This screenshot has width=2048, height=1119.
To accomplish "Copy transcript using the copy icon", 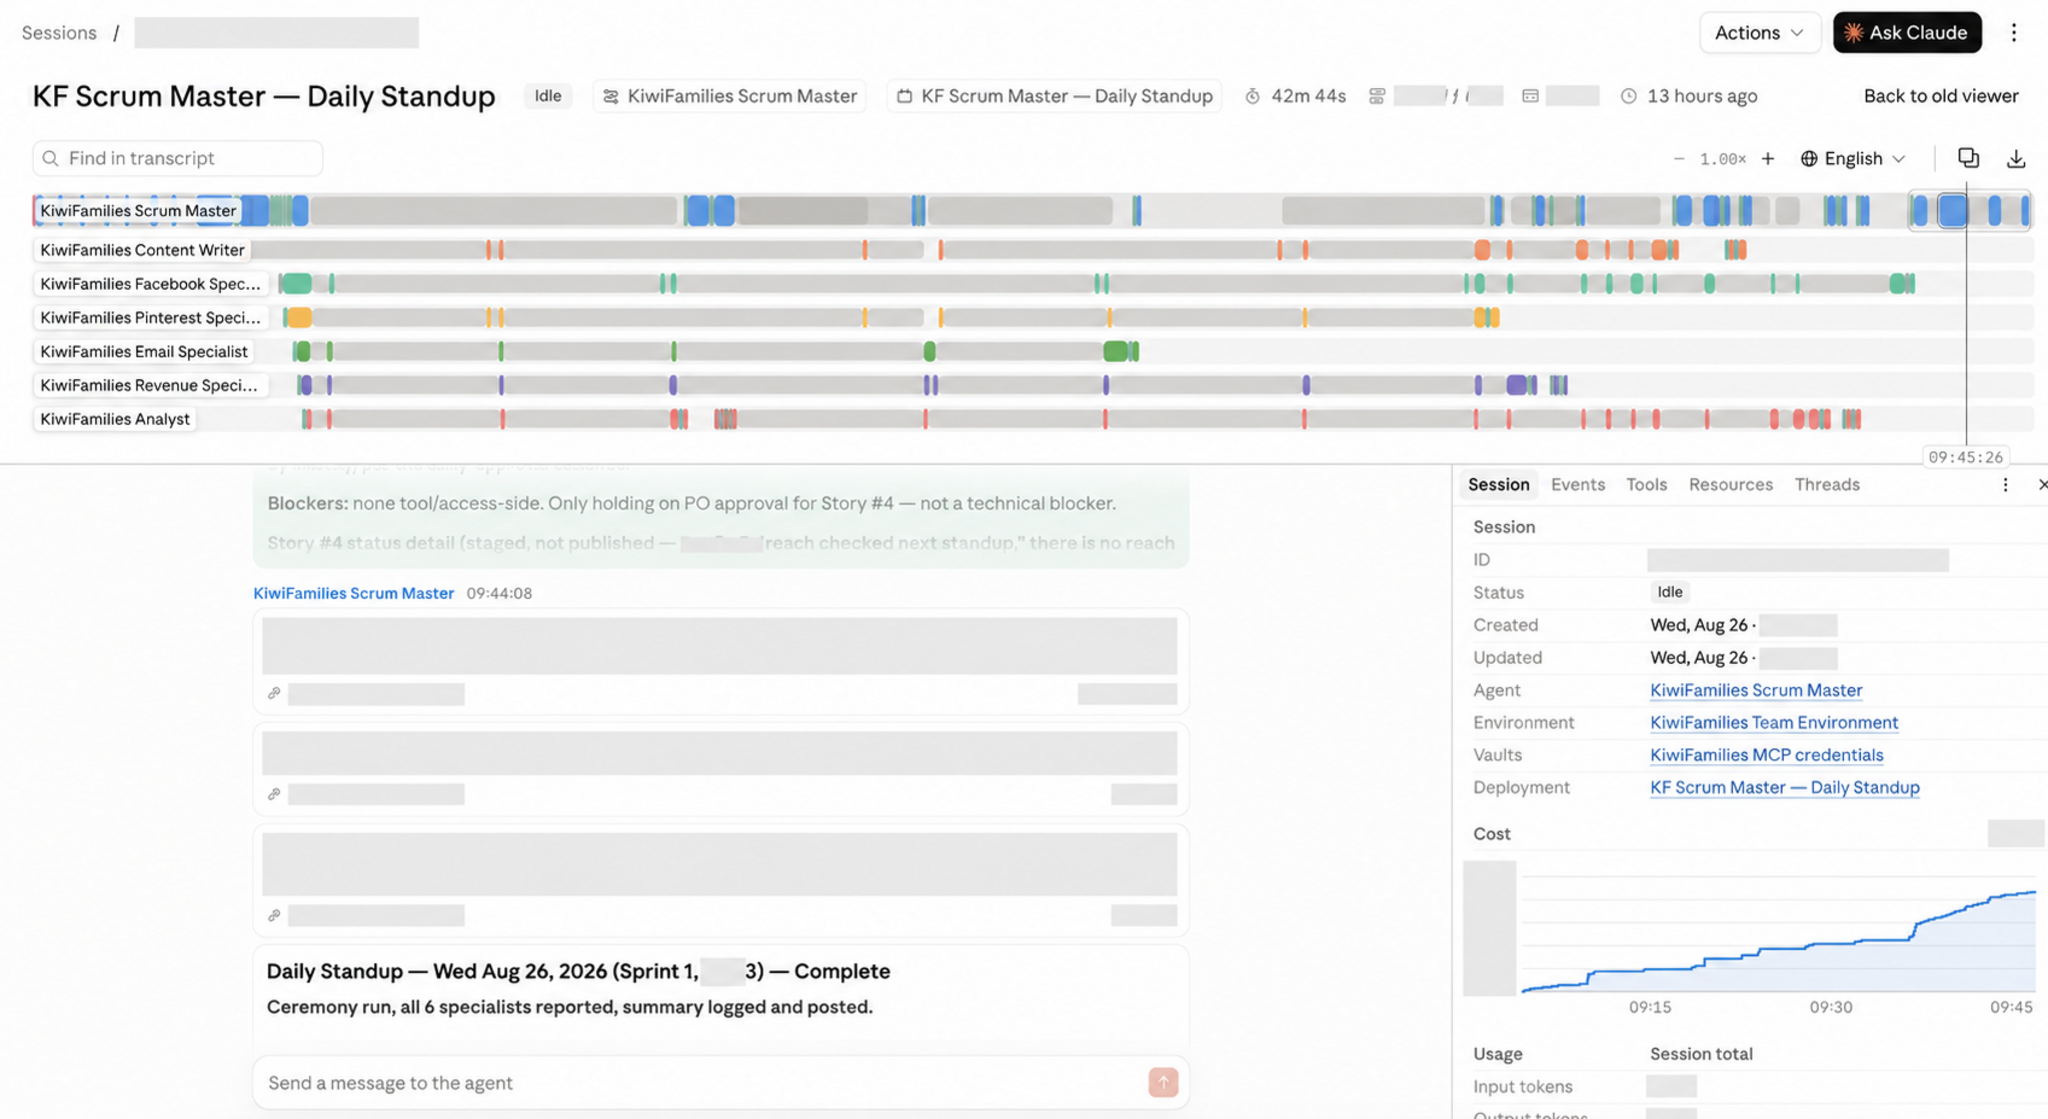I will click(1968, 158).
